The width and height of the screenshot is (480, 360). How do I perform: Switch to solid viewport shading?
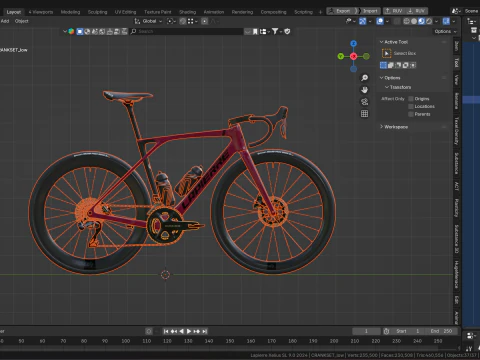tap(414, 21)
